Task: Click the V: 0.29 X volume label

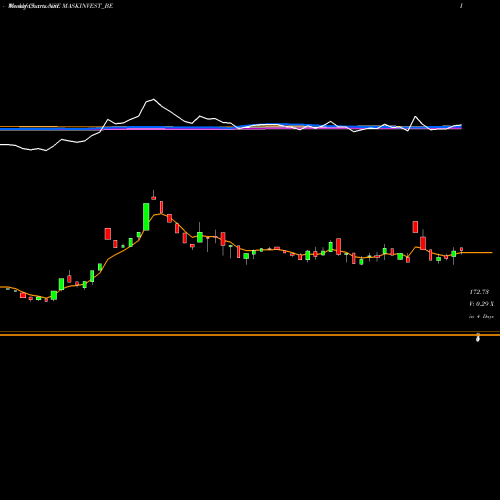Action: (x=481, y=304)
